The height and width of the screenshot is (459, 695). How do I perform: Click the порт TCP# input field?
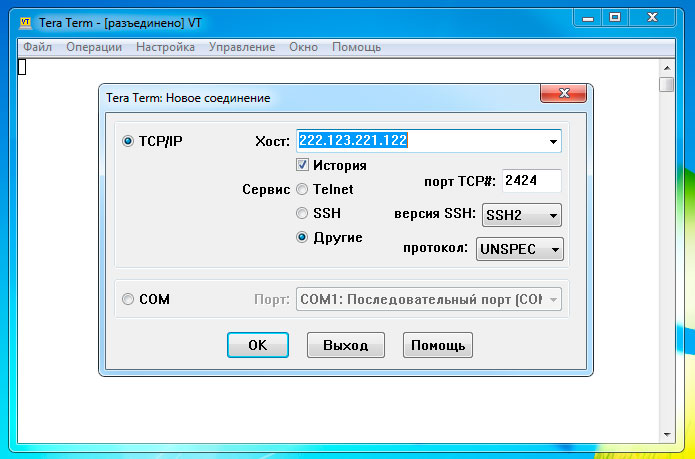pyautogui.click(x=530, y=181)
